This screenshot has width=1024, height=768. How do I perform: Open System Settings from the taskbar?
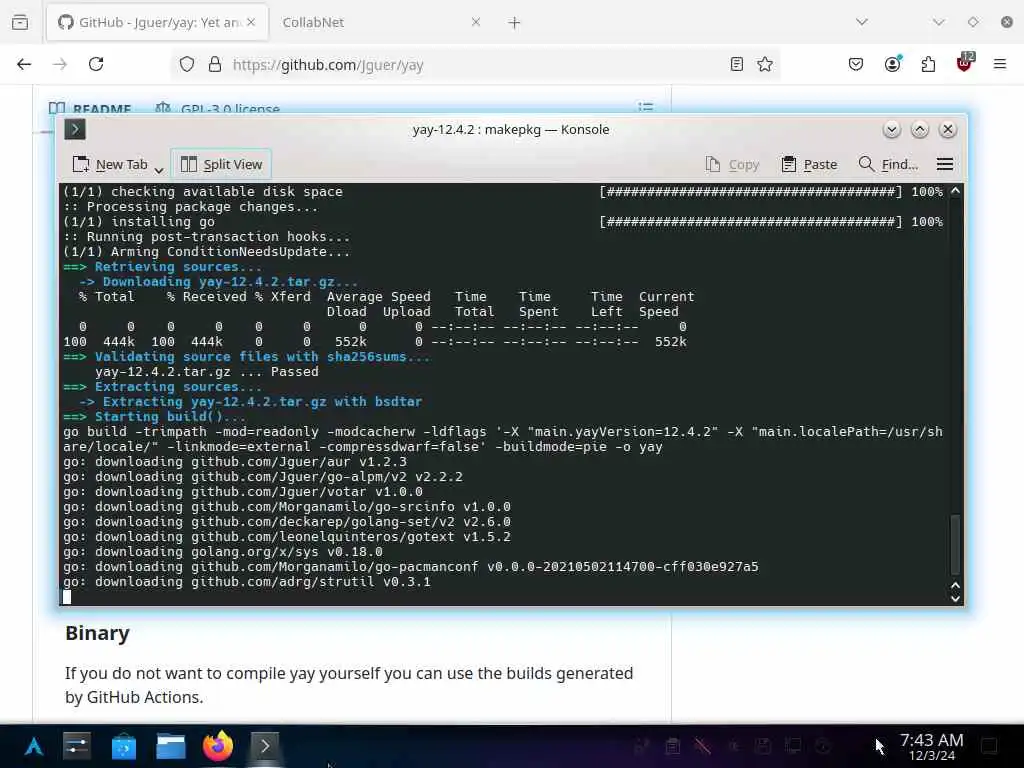click(x=77, y=746)
